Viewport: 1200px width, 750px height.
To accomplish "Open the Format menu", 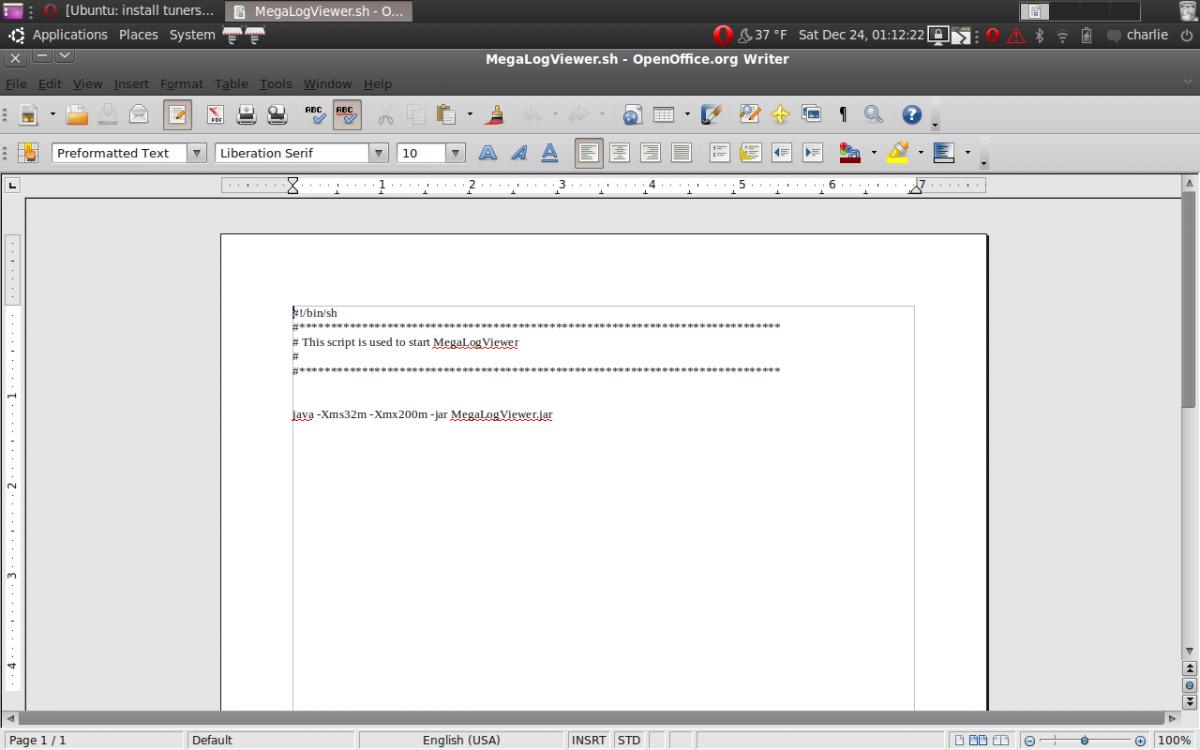I will pos(181,84).
